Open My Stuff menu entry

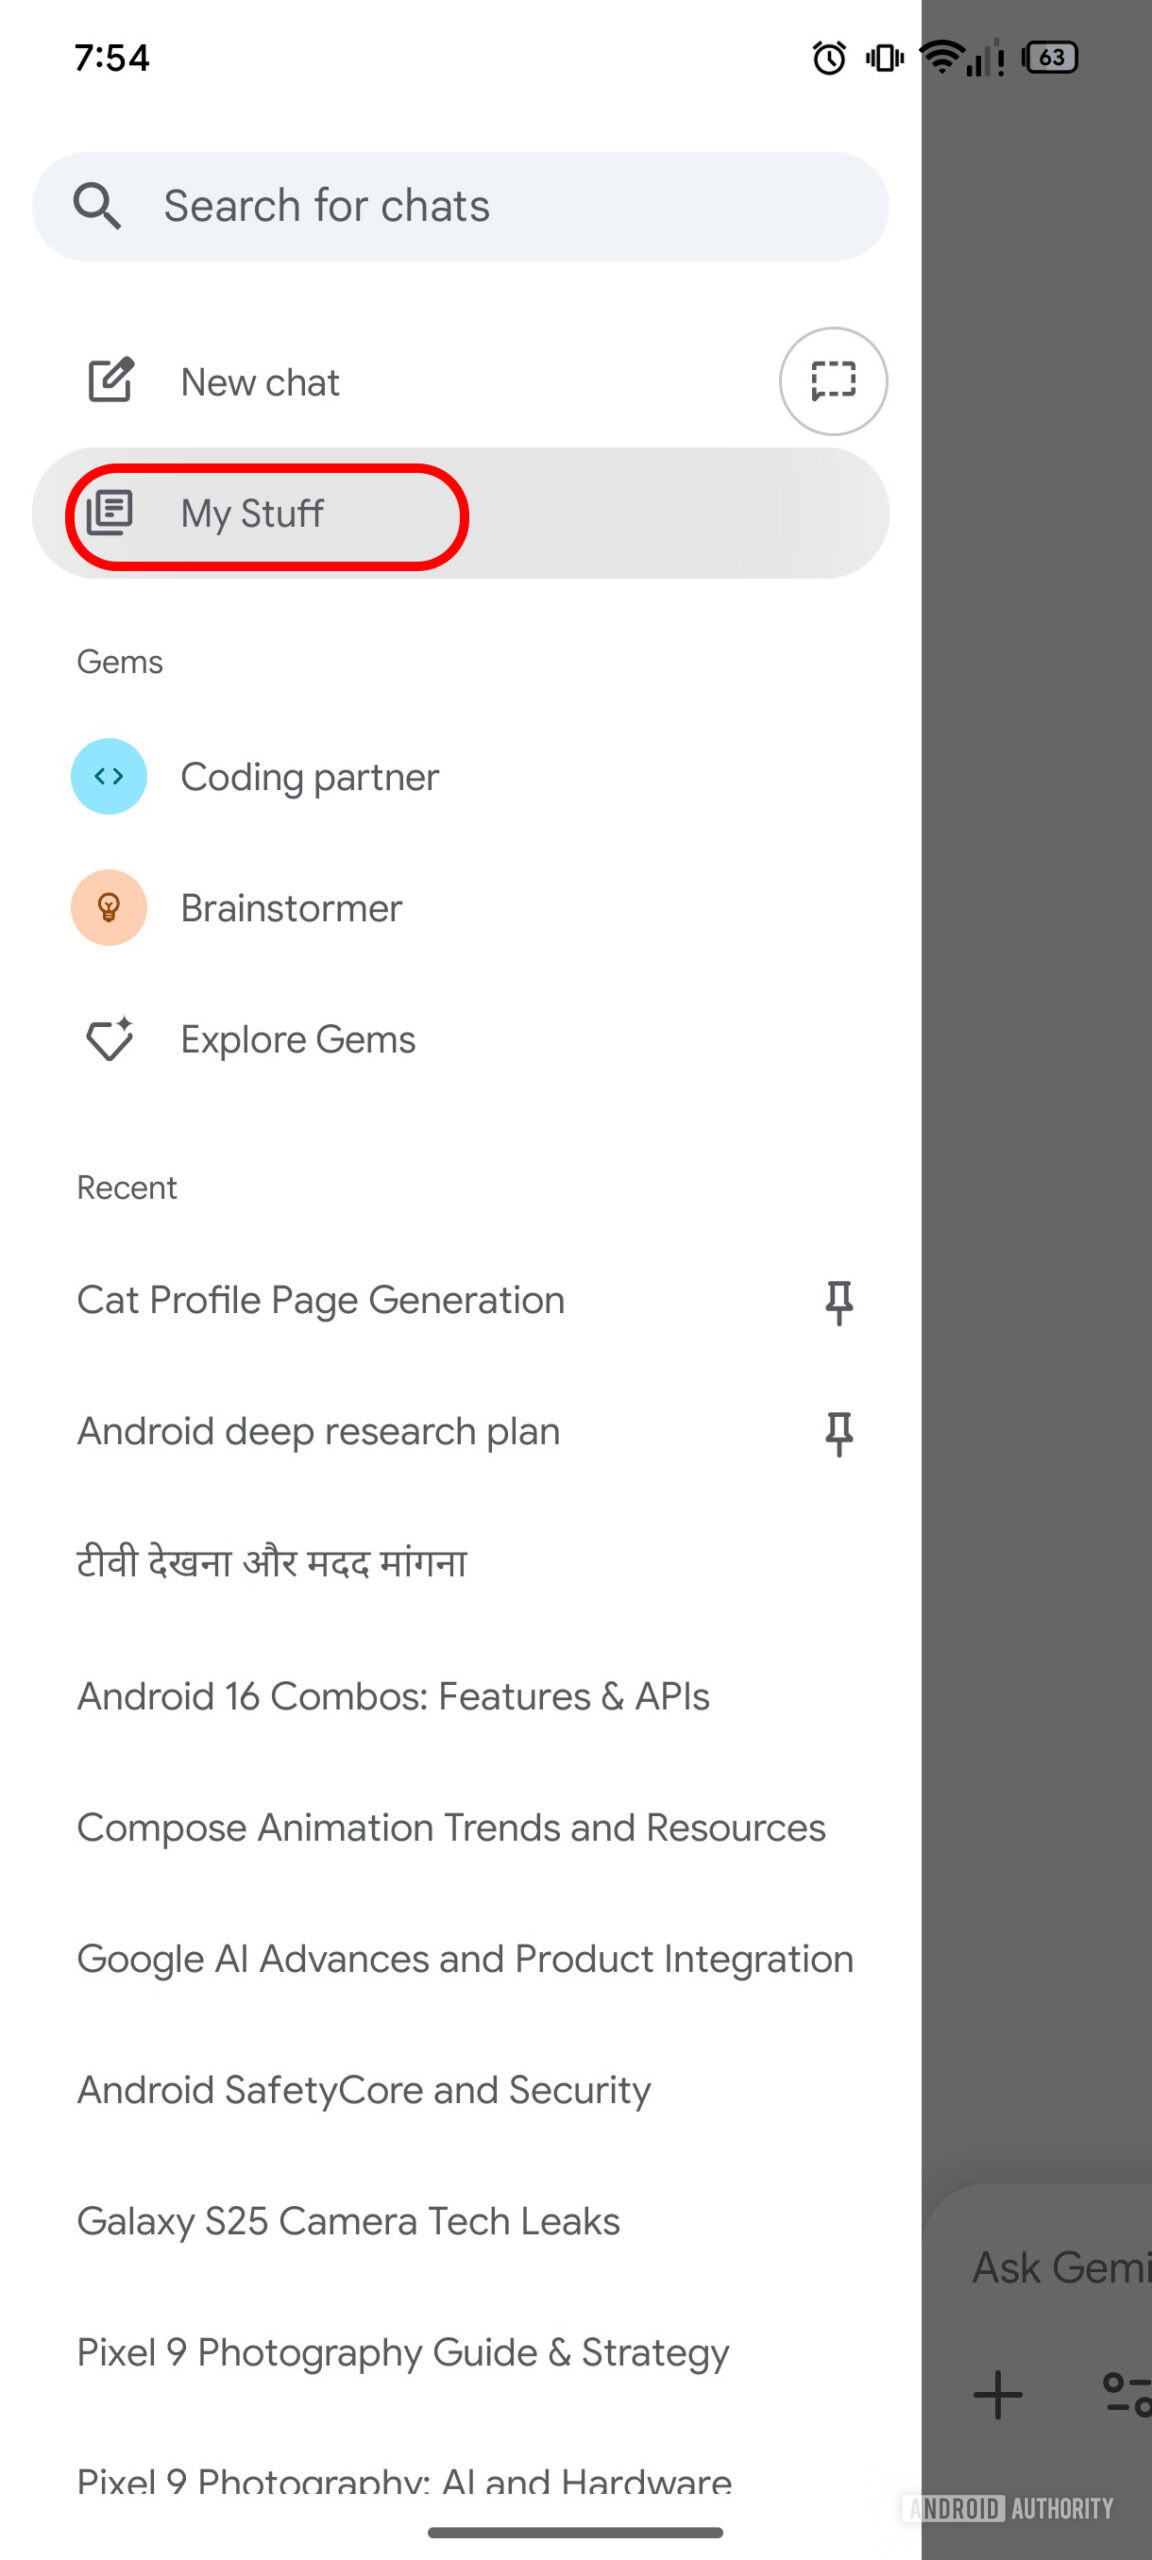[x=251, y=513]
